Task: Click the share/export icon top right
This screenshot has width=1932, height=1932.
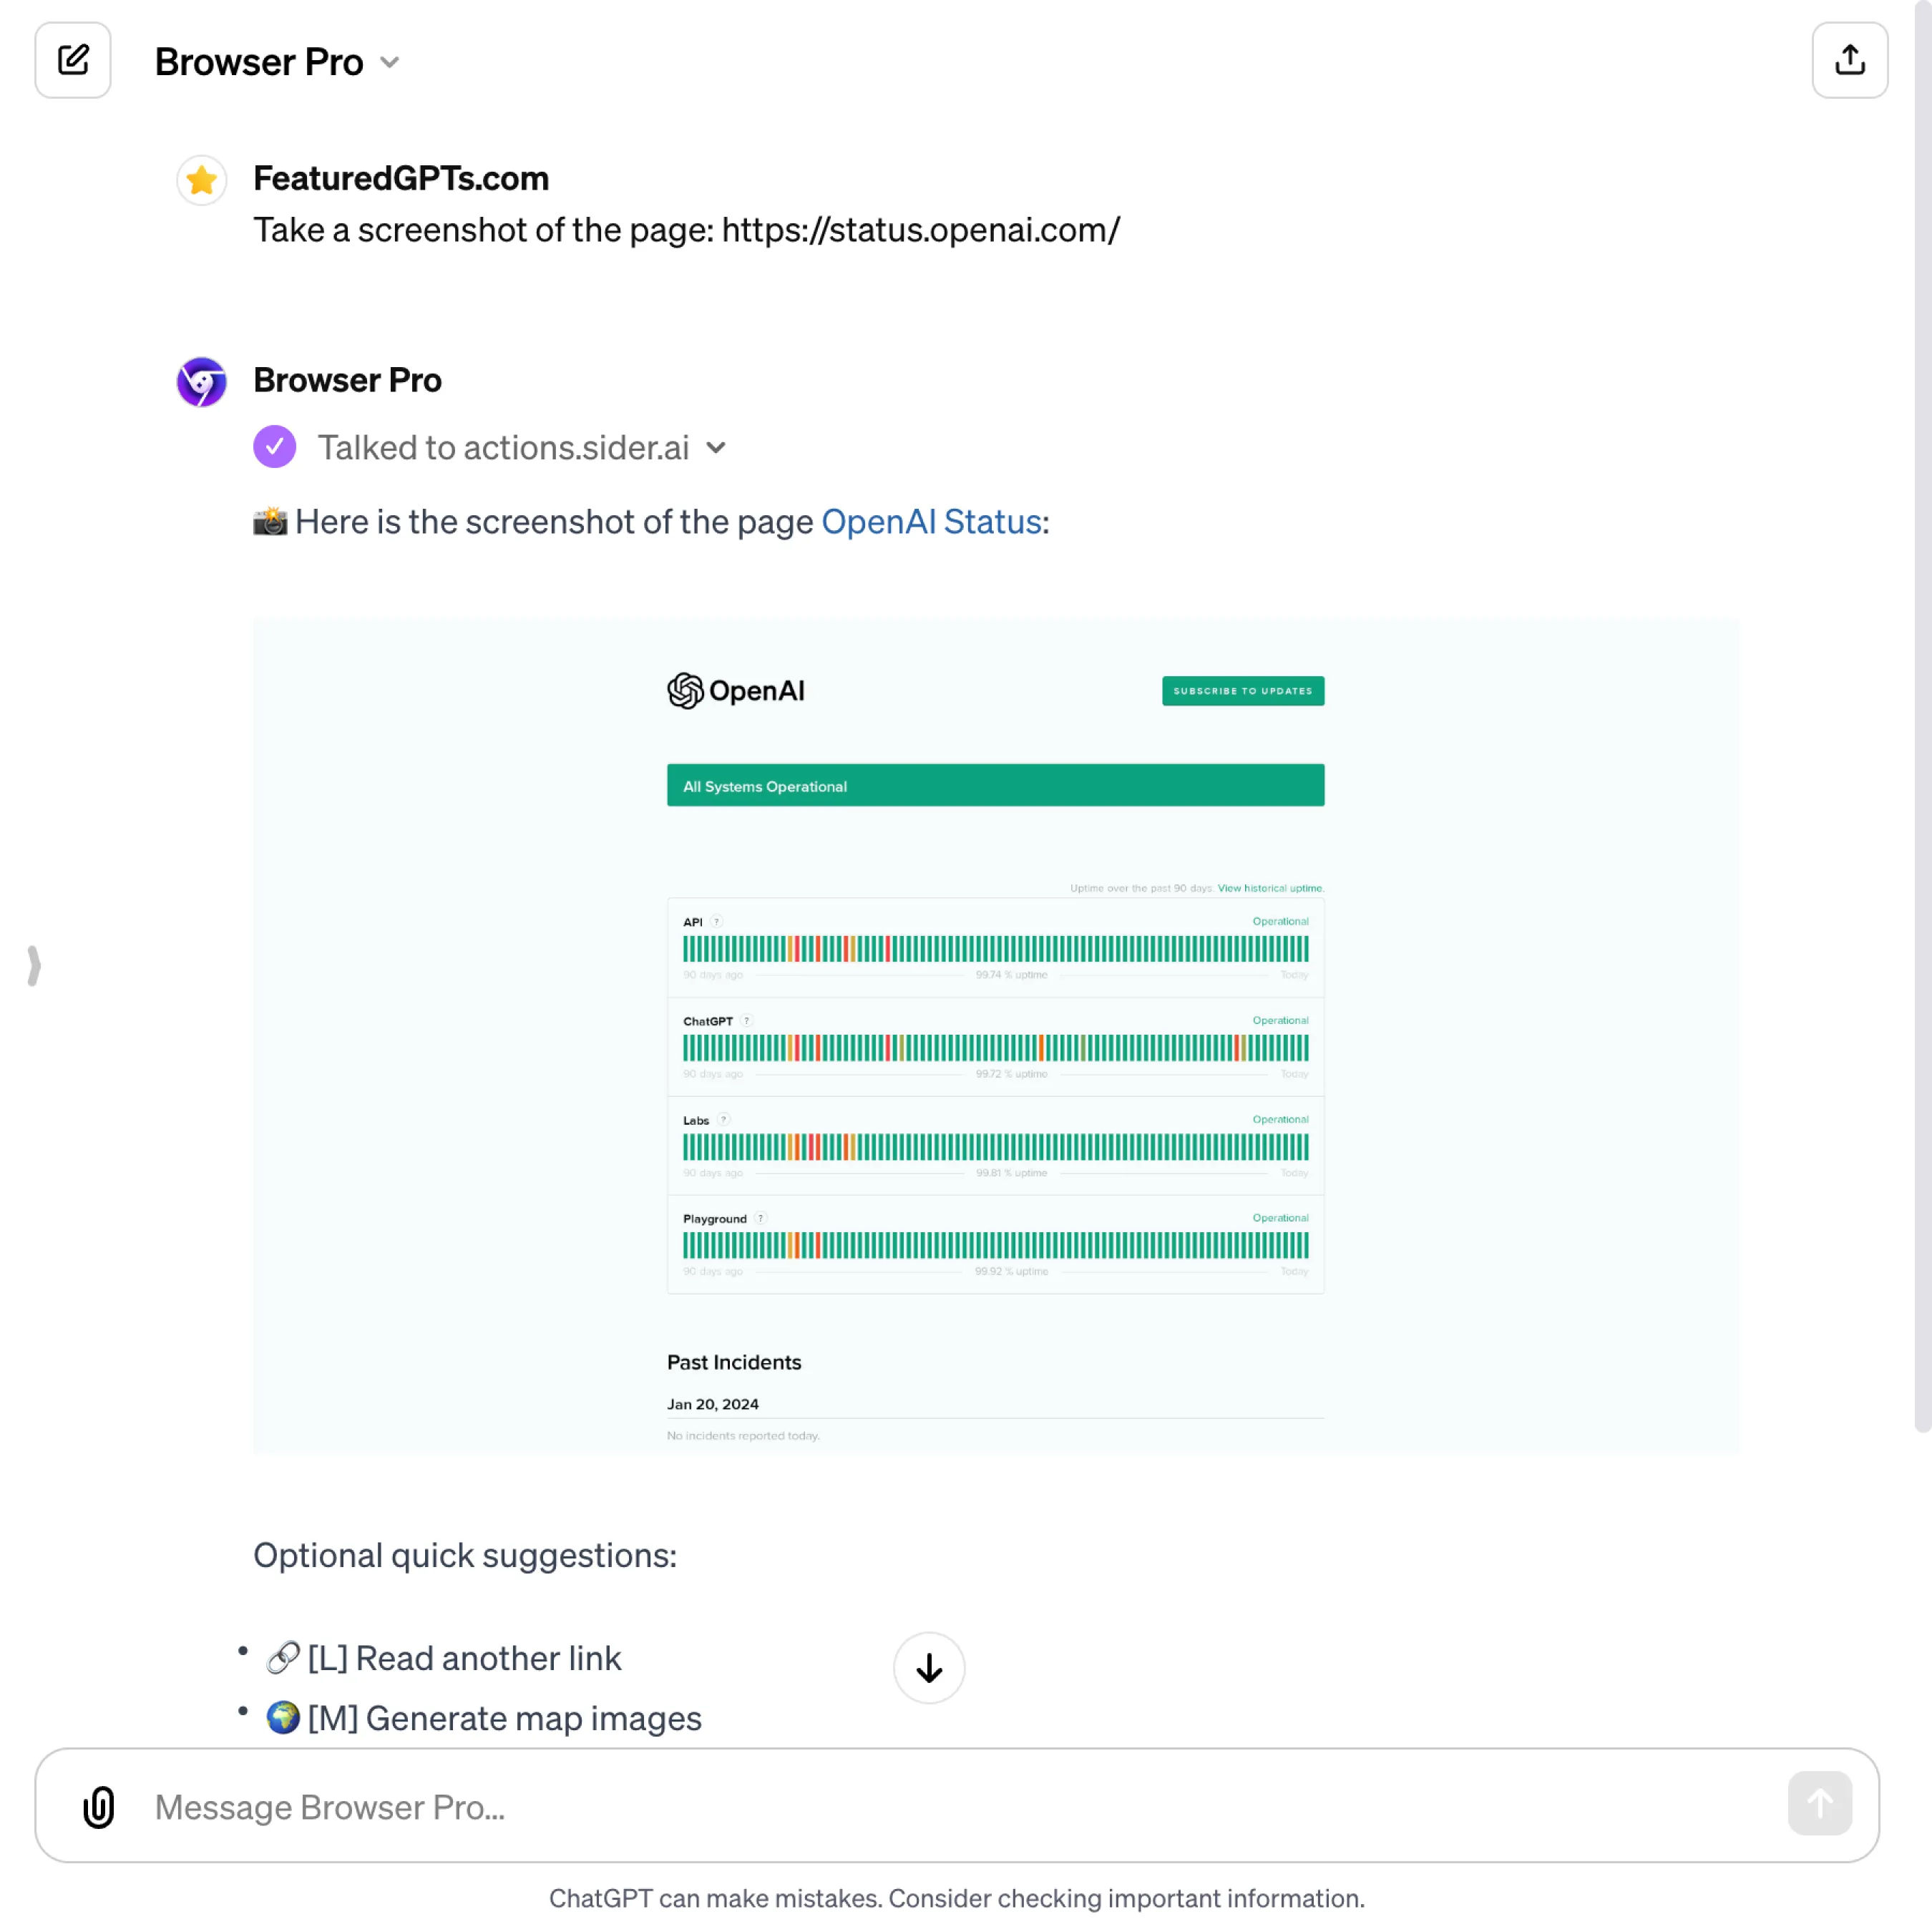Action: (x=1849, y=60)
